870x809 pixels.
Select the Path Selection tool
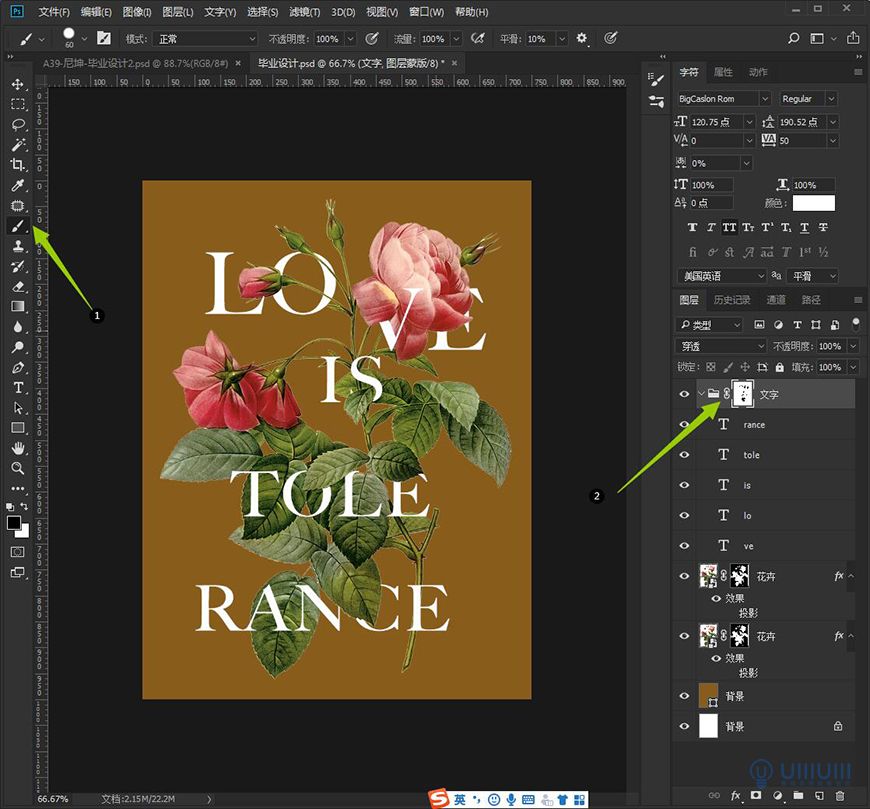(18, 408)
